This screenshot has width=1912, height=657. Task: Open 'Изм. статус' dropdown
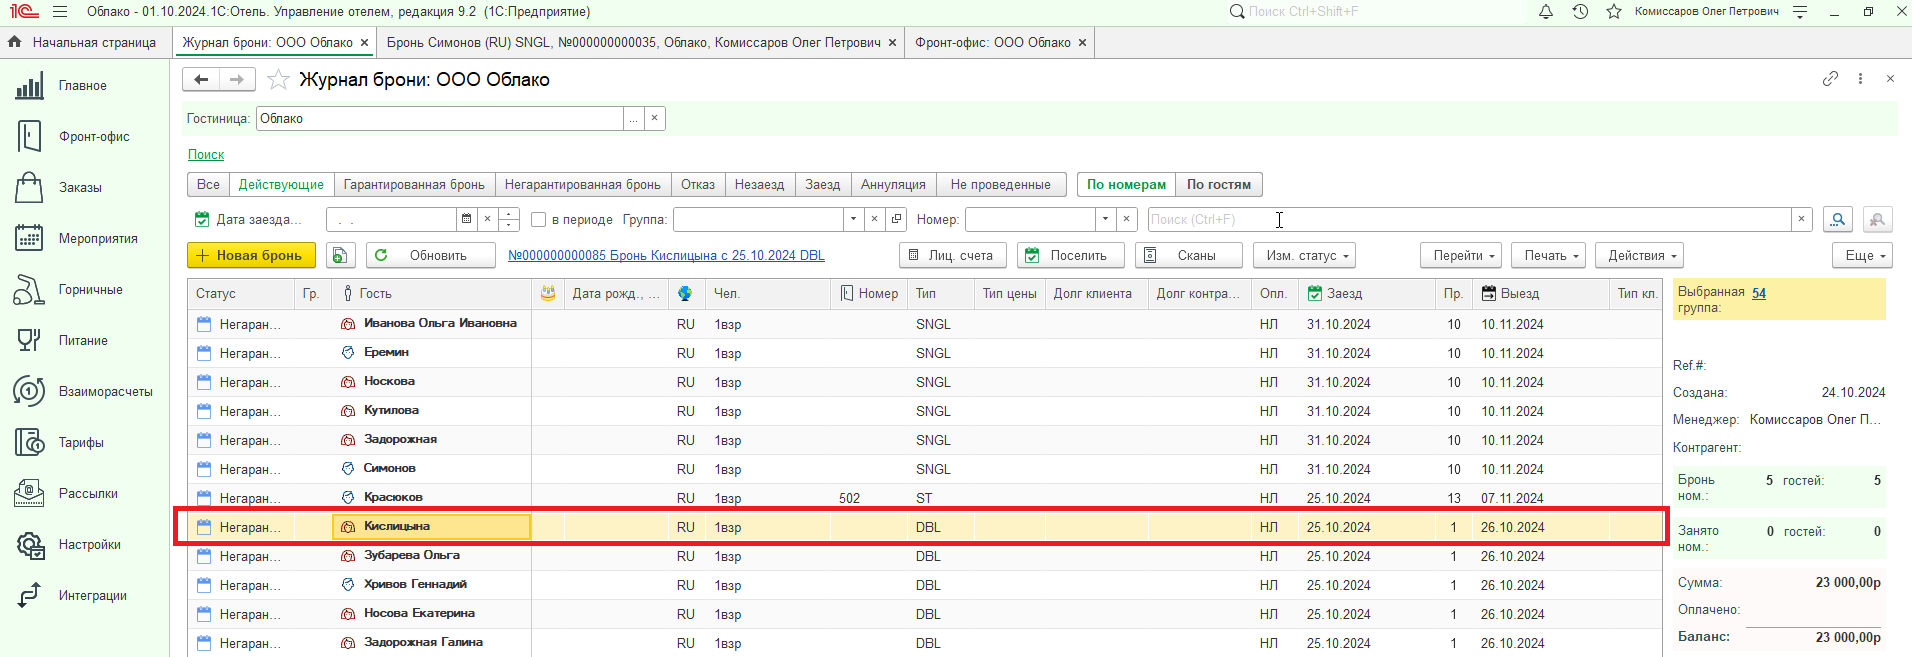1304,255
